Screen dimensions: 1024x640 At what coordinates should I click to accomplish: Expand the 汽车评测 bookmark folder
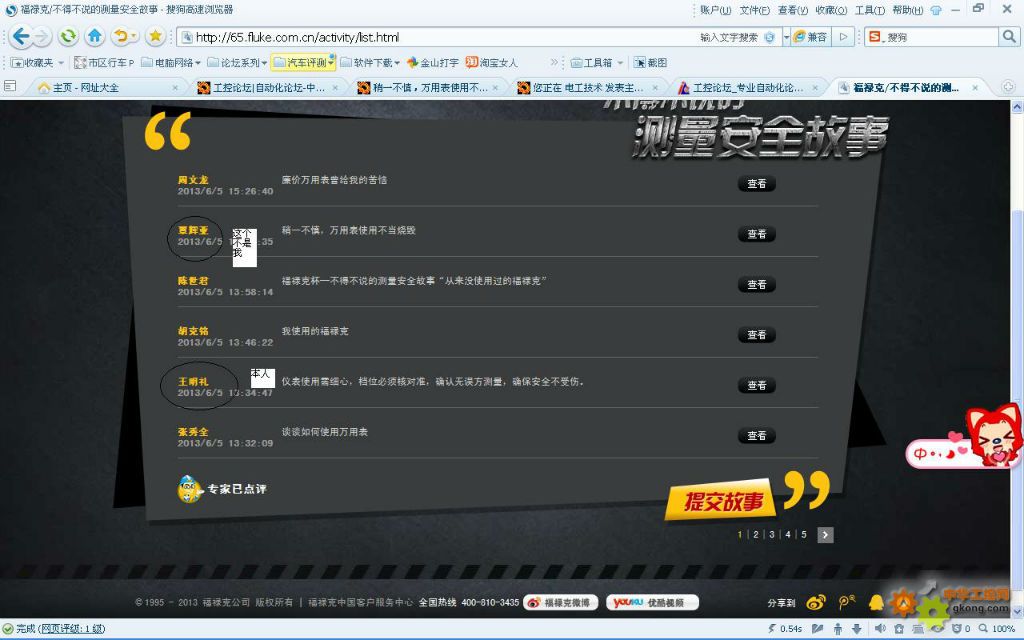pyautogui.click(x=303, y=63)
